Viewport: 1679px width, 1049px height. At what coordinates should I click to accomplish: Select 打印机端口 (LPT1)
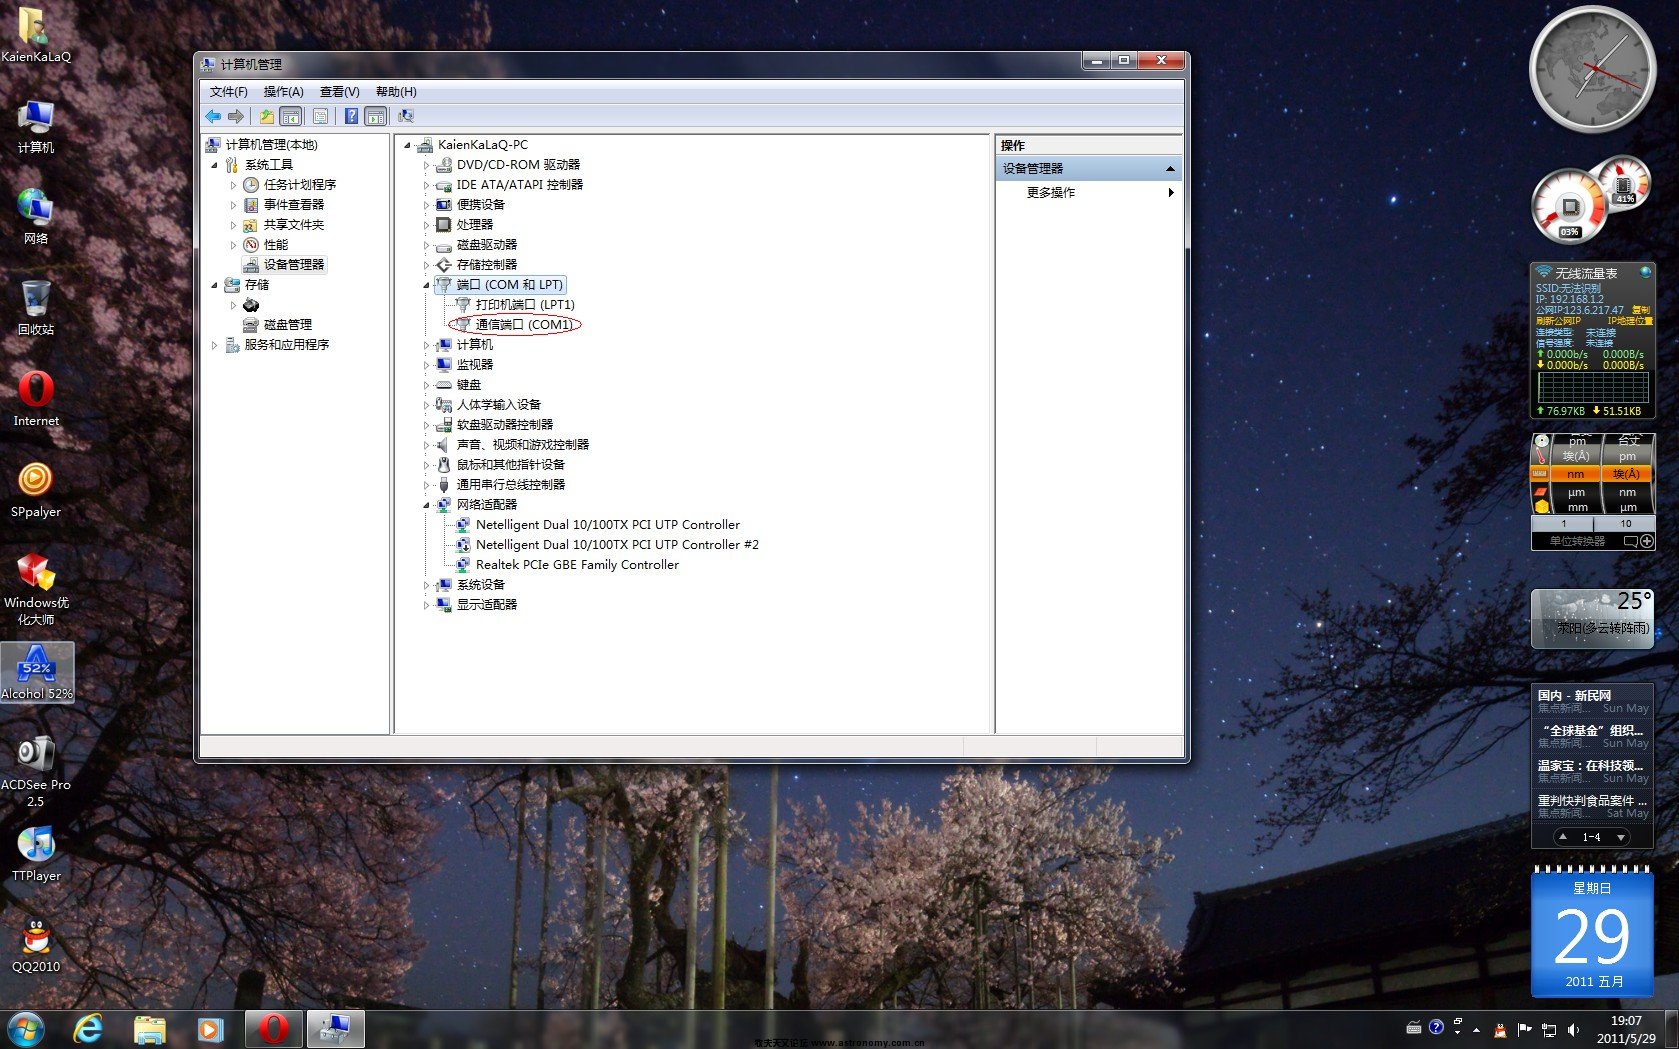coord(525,305)
